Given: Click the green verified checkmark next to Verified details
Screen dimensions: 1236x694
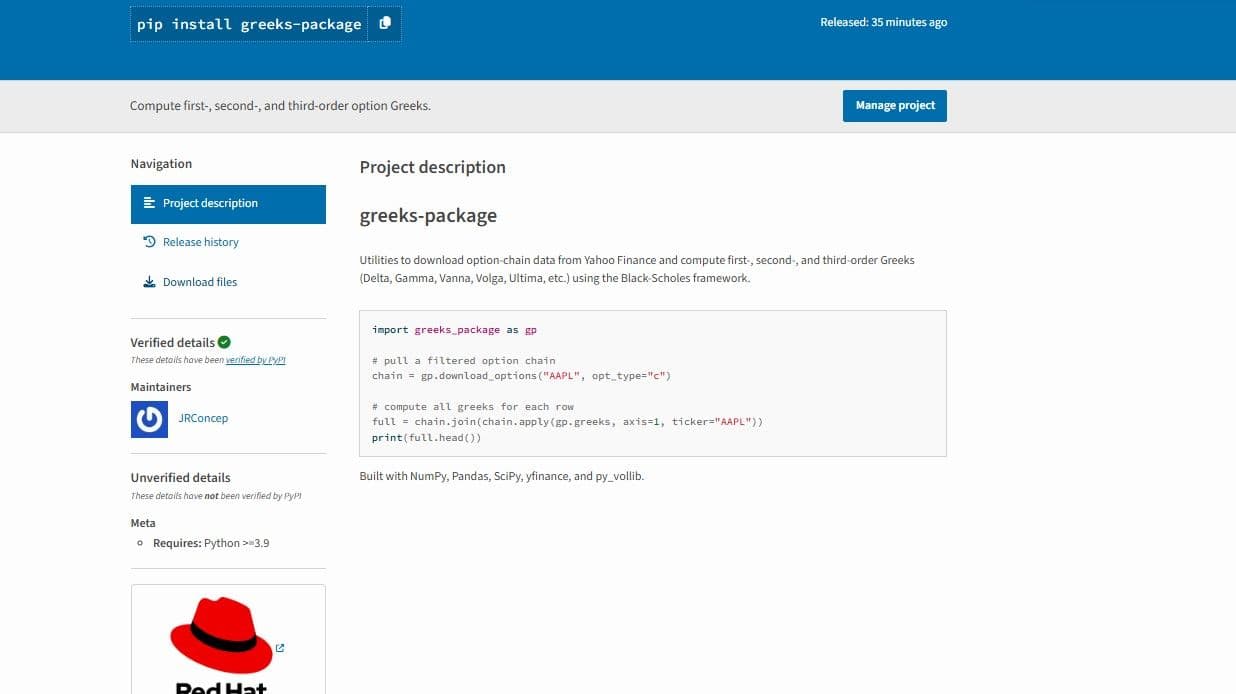Looking at the screenshot, I should 222,341.
